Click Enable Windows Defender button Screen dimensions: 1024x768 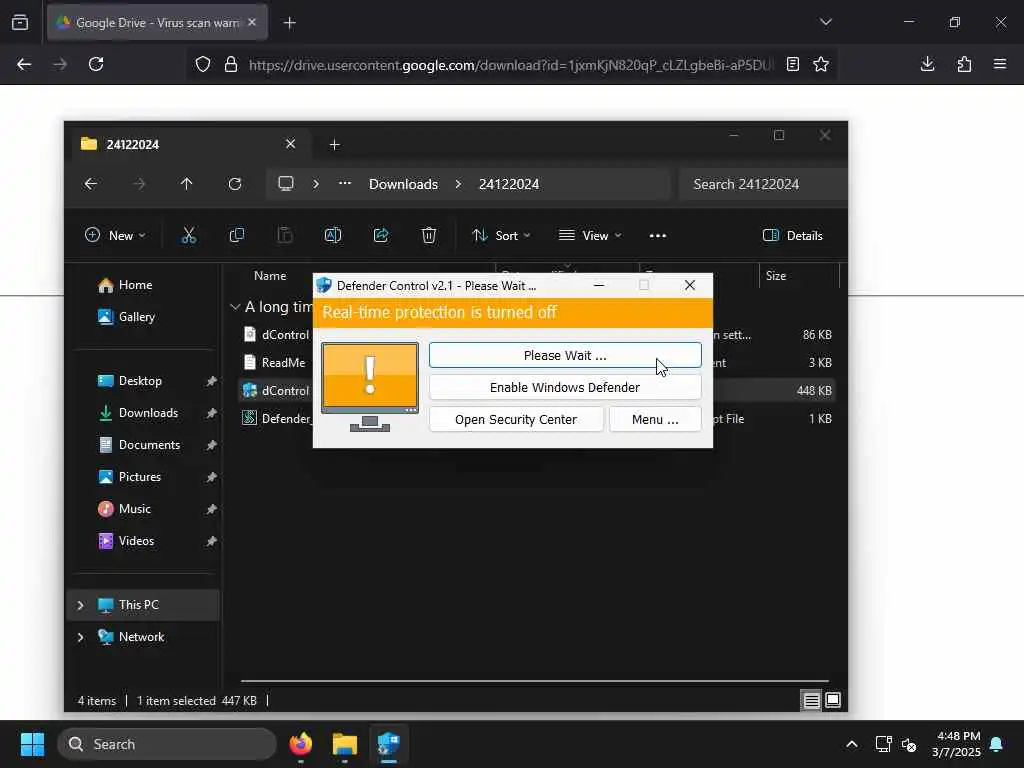565,387
